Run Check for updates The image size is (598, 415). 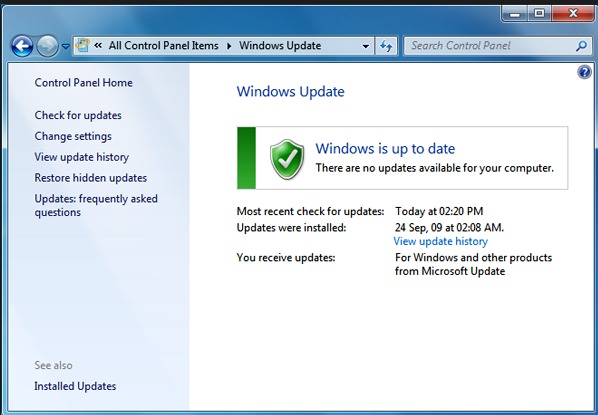[78, 115]
